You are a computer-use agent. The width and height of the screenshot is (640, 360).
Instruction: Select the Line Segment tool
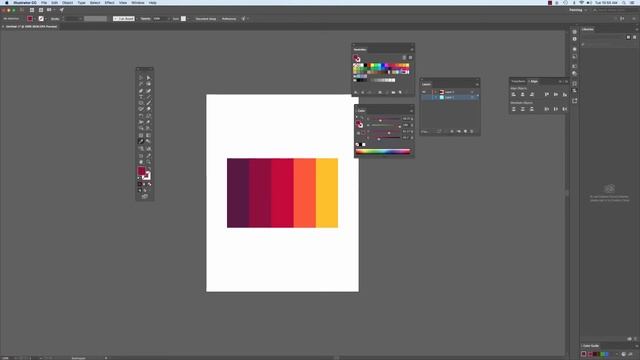point(149,97)
